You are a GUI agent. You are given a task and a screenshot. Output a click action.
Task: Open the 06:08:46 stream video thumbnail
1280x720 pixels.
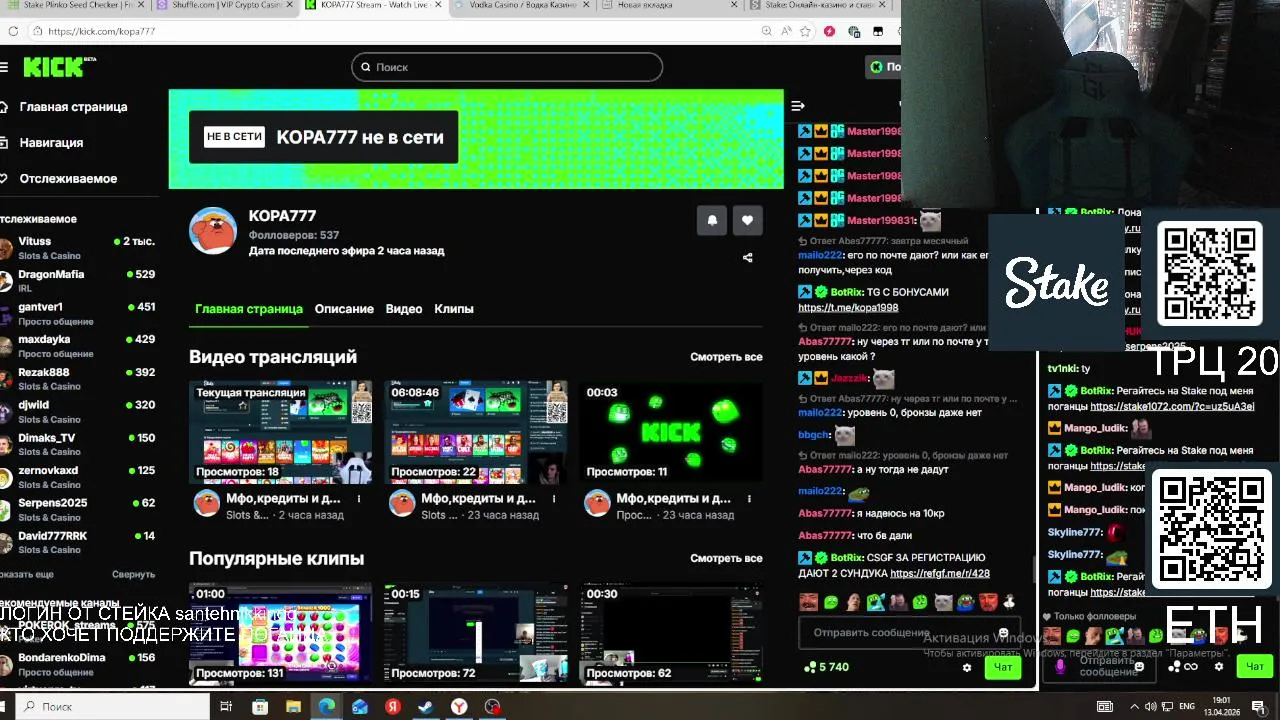click(476, 432)
